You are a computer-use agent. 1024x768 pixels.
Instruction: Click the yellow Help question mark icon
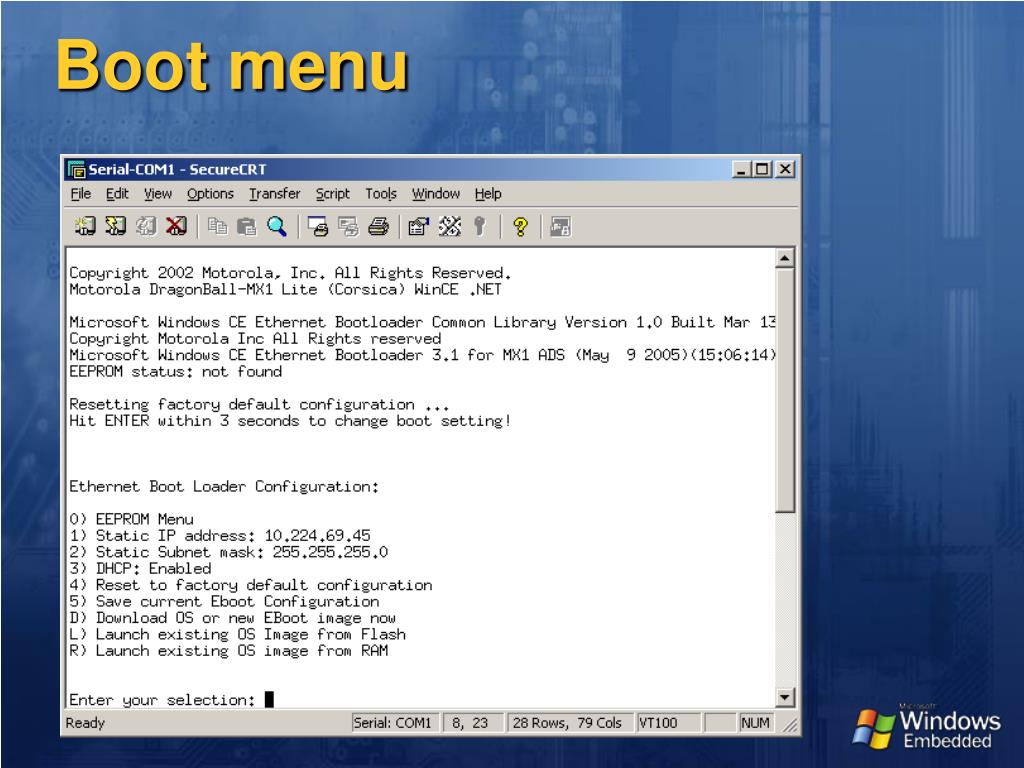pyautogui.click(x=520, y=227)
